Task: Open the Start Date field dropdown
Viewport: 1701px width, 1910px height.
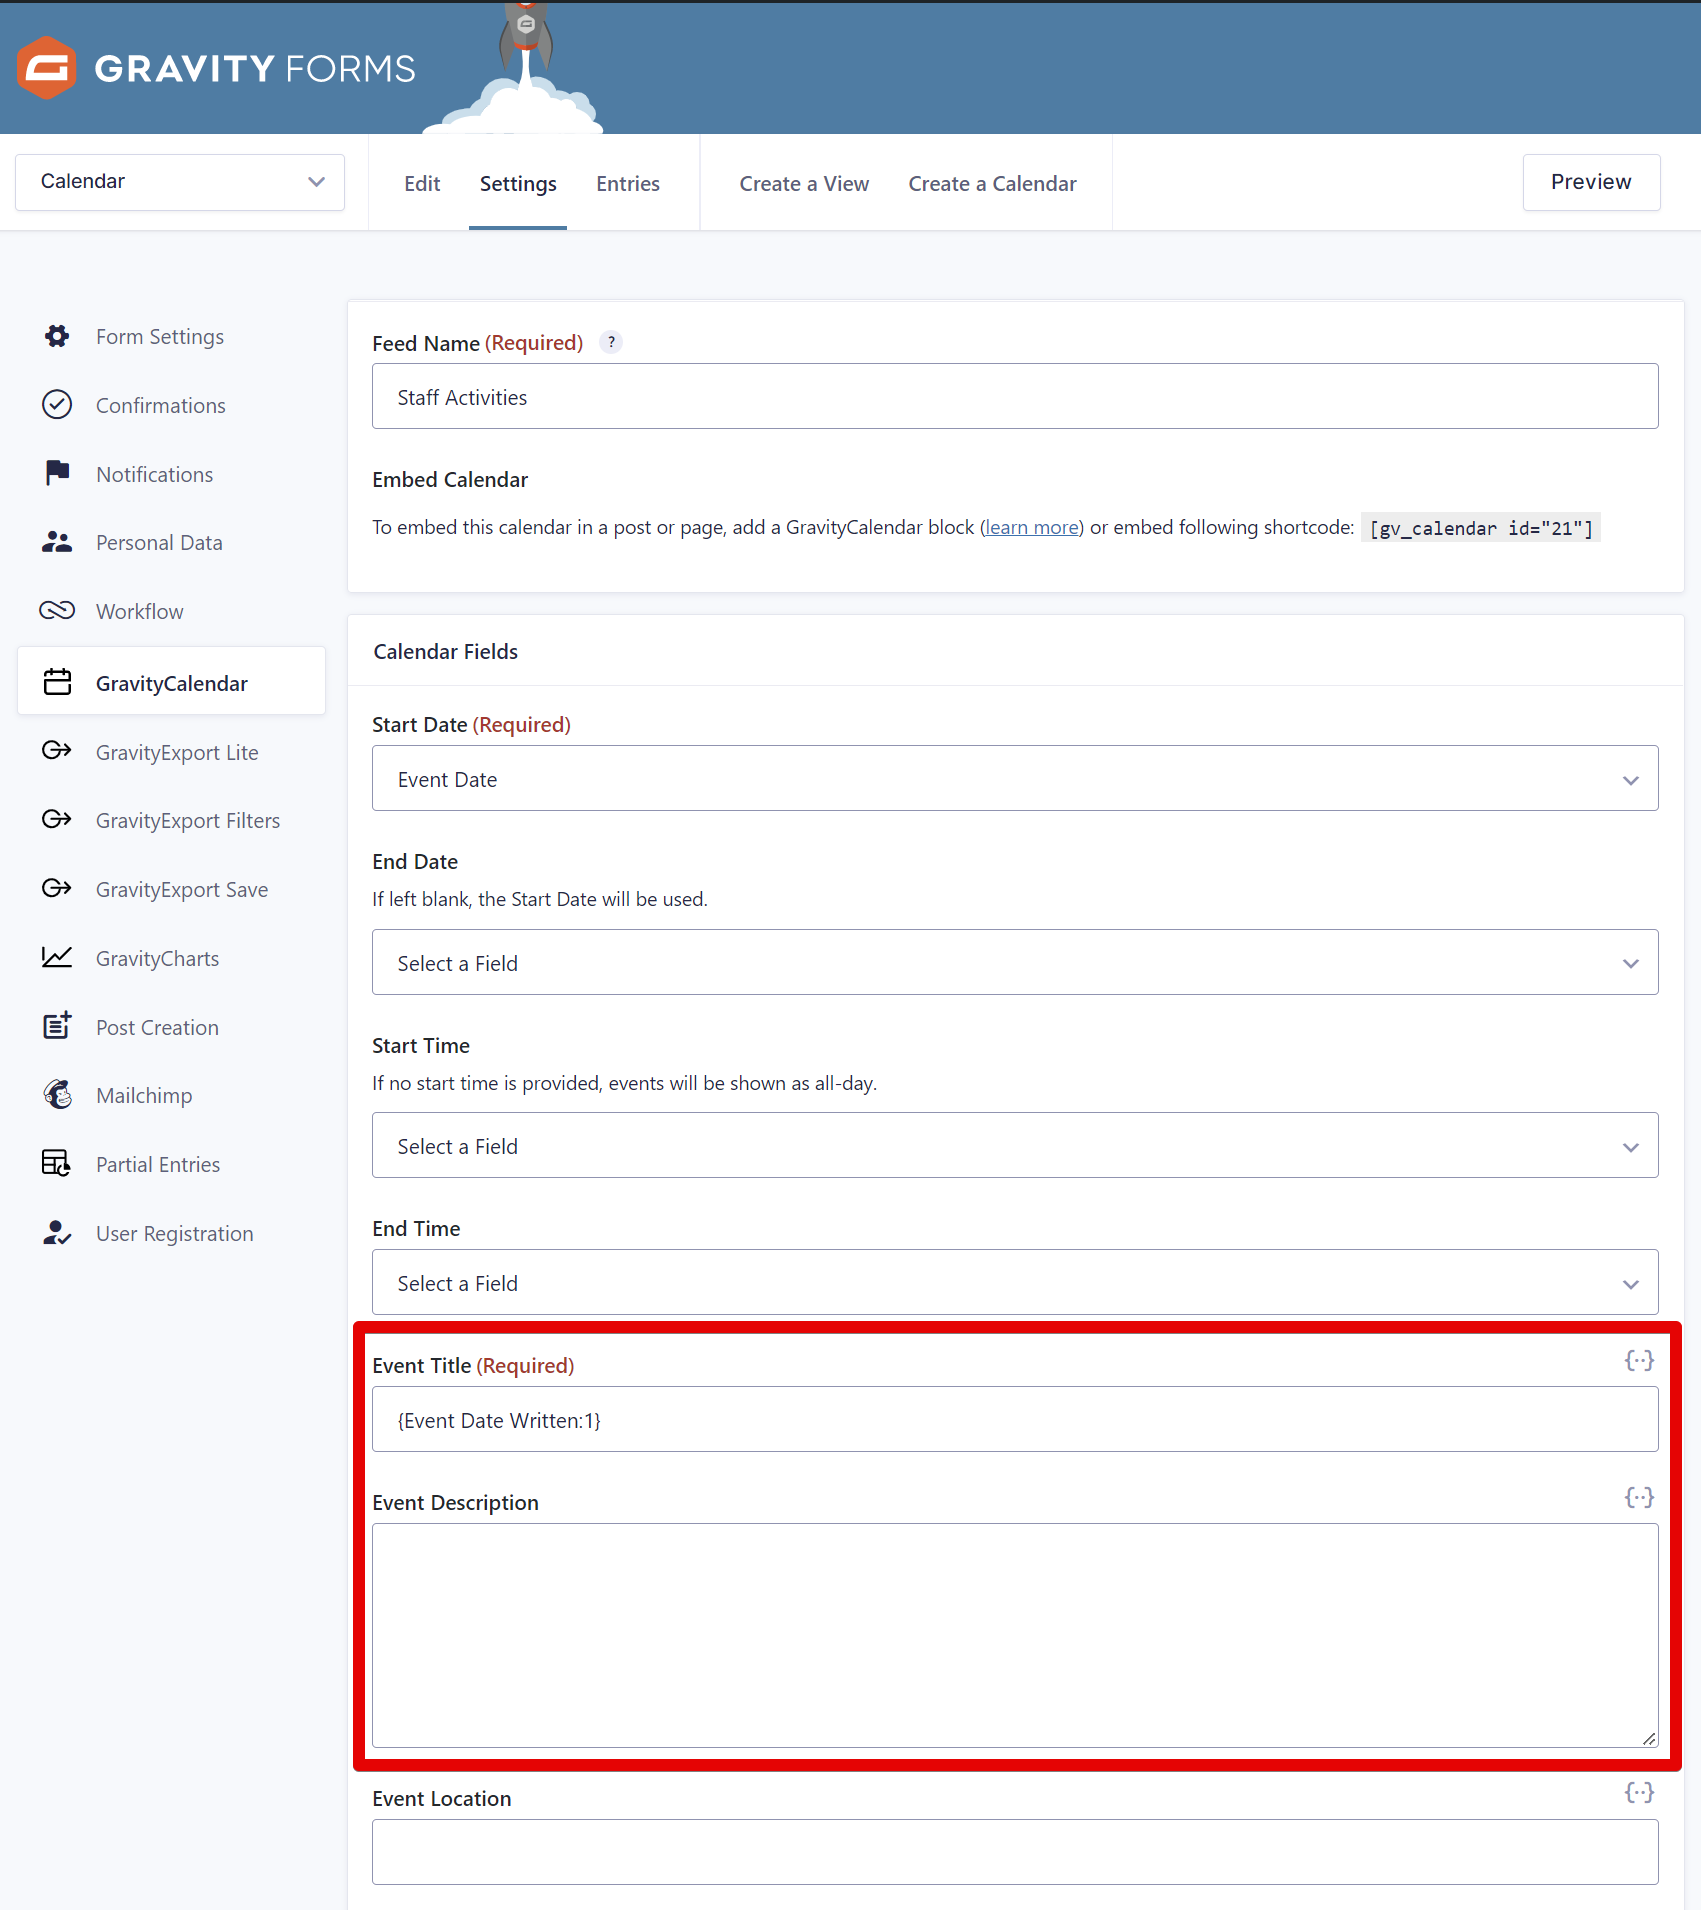Action: tap(1014, 779)
